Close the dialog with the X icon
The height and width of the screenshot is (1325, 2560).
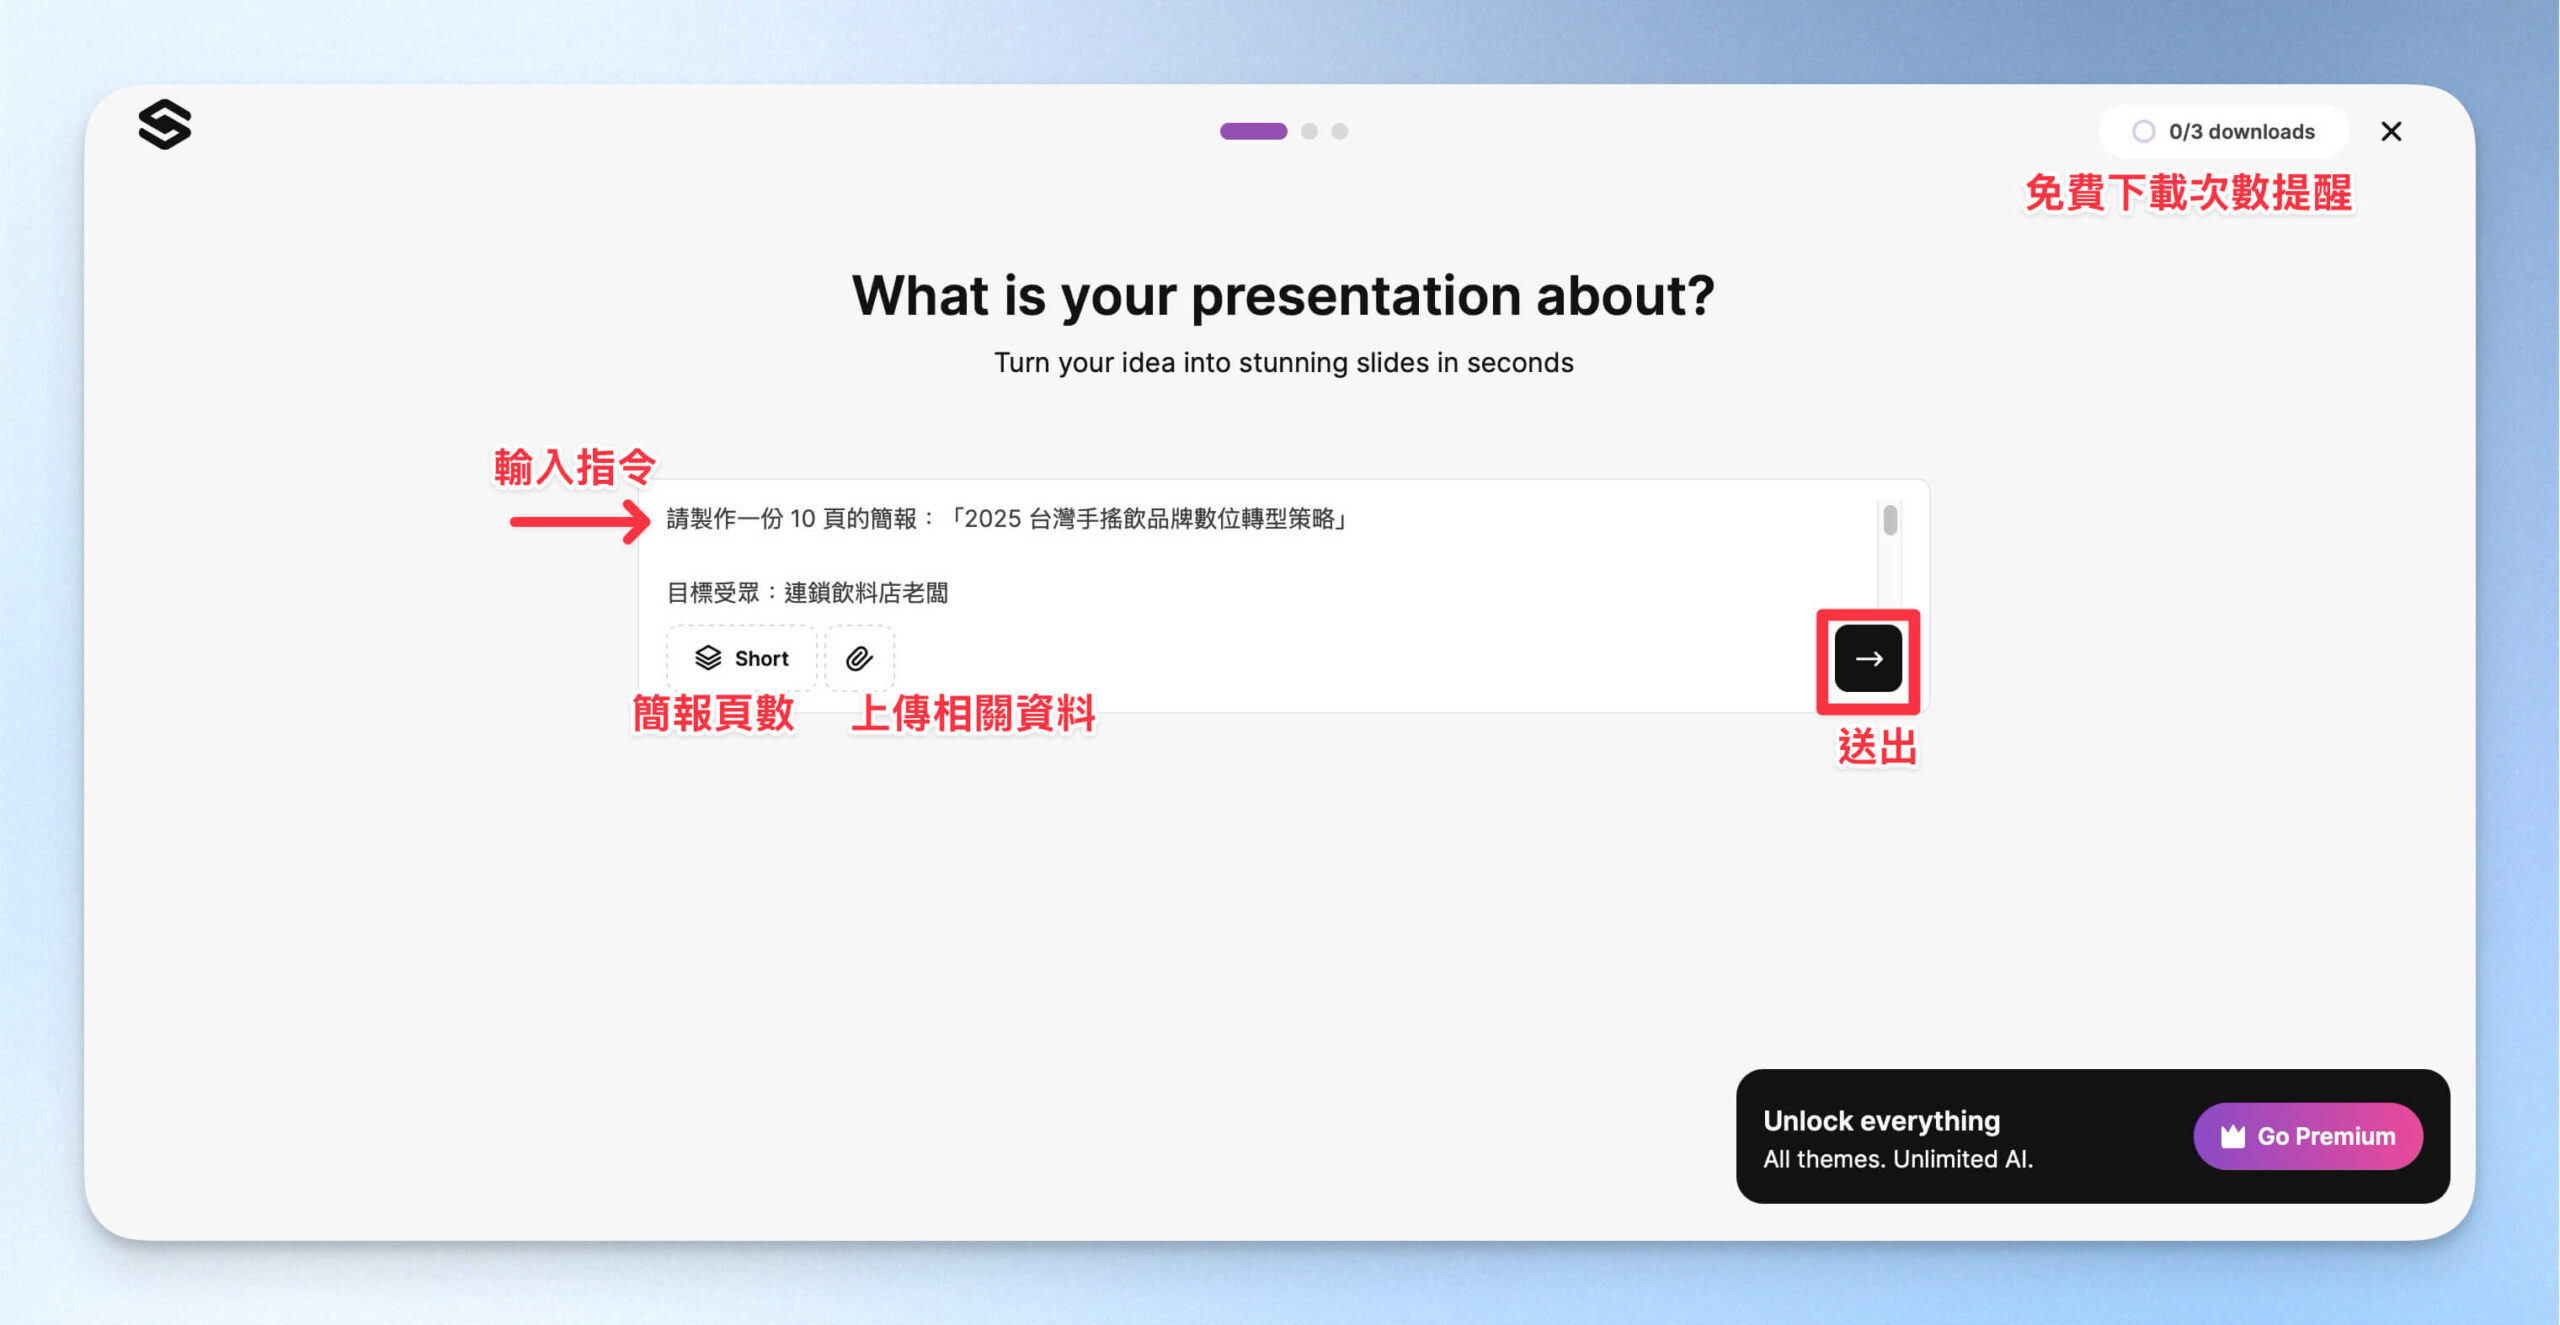click(2391, 132)
